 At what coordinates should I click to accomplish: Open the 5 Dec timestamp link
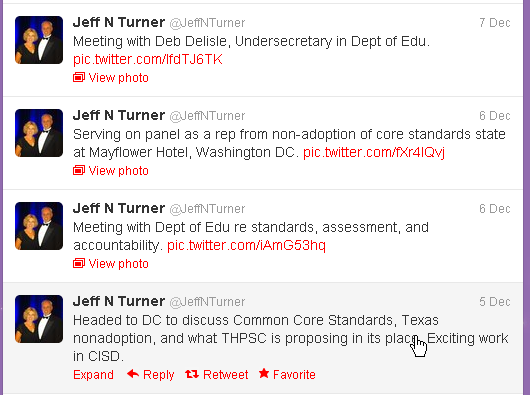[495, 301]
